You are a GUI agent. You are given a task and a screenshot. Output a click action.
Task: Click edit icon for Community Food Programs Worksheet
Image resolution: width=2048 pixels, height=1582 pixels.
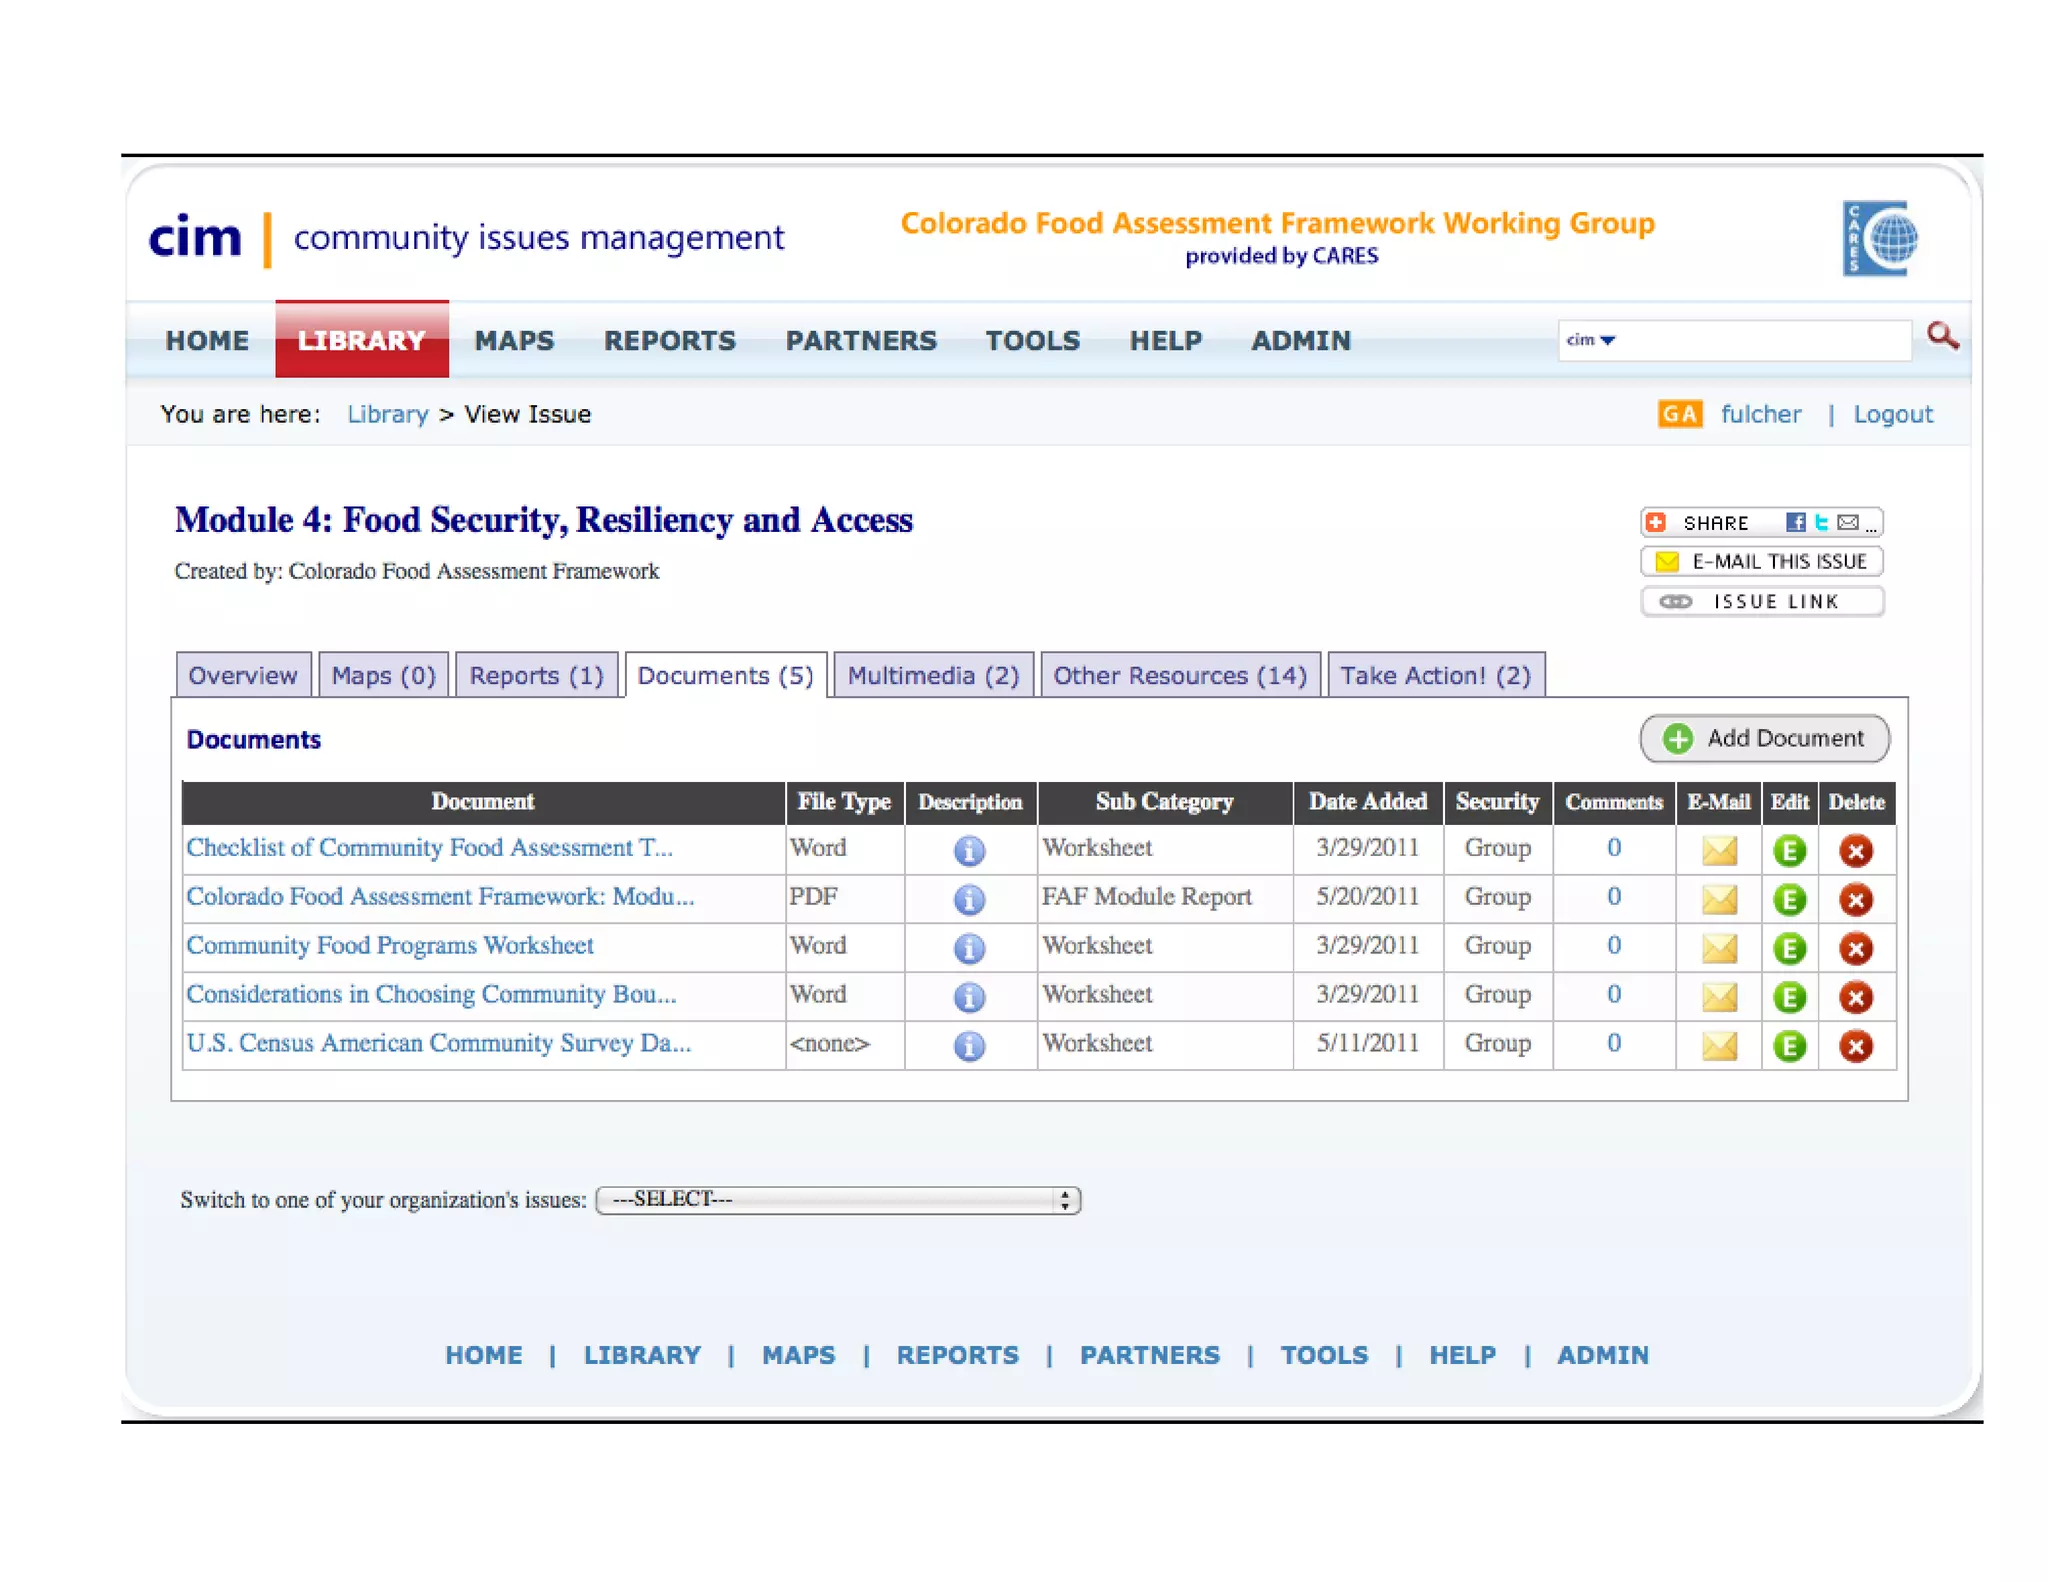(x=1789, y=948)
